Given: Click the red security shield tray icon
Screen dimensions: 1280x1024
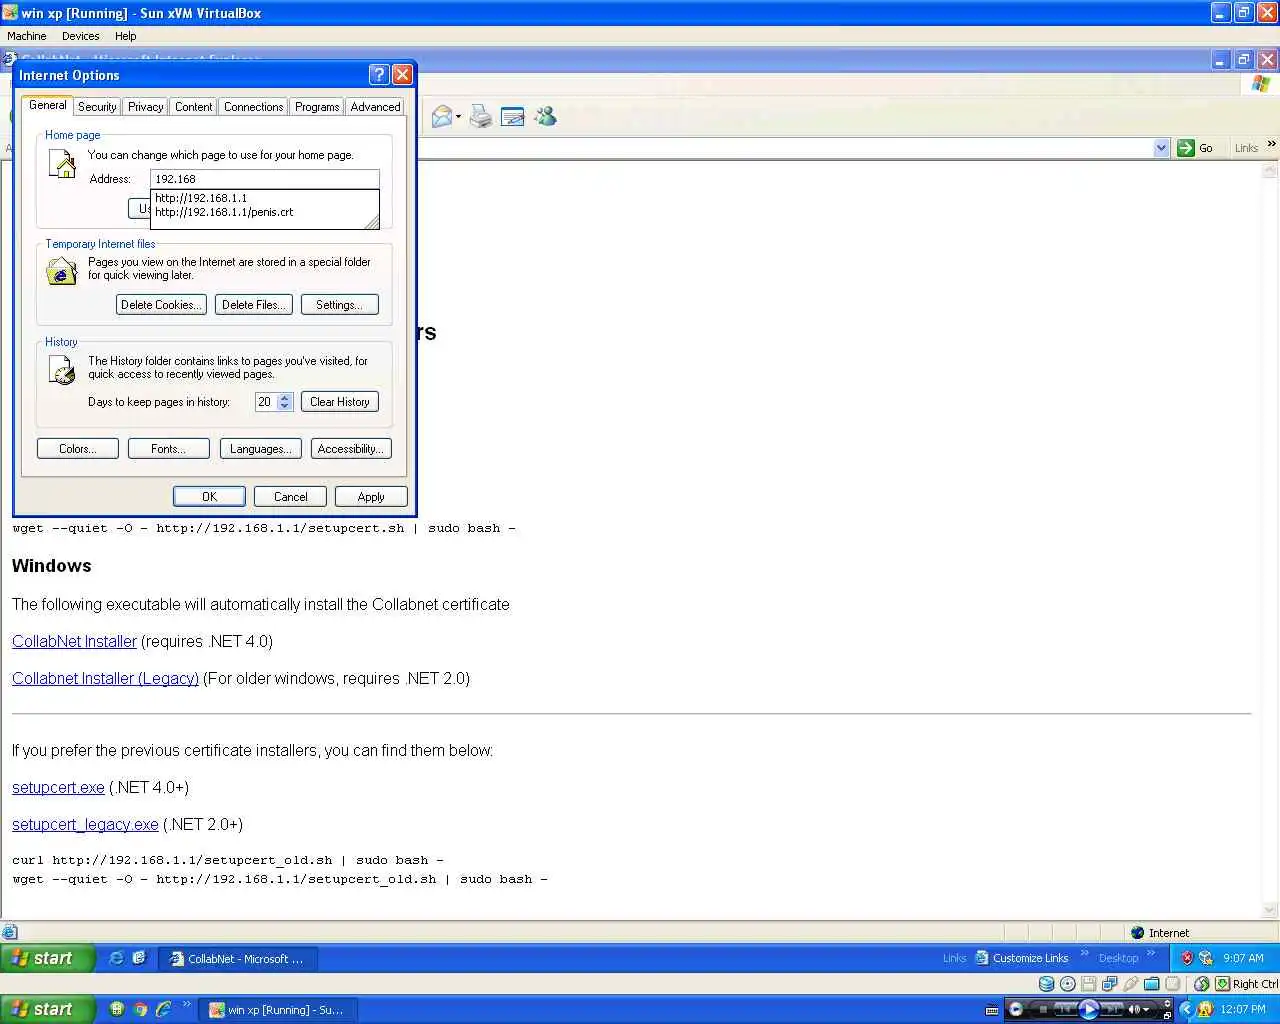Looking at the screenshot, I should (x=1187, y=958).
